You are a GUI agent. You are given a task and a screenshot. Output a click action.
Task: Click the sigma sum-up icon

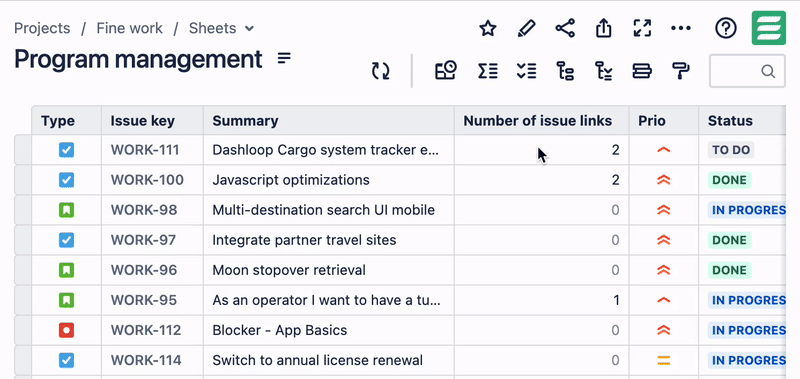pyautogui.click(x=488, y=71)
